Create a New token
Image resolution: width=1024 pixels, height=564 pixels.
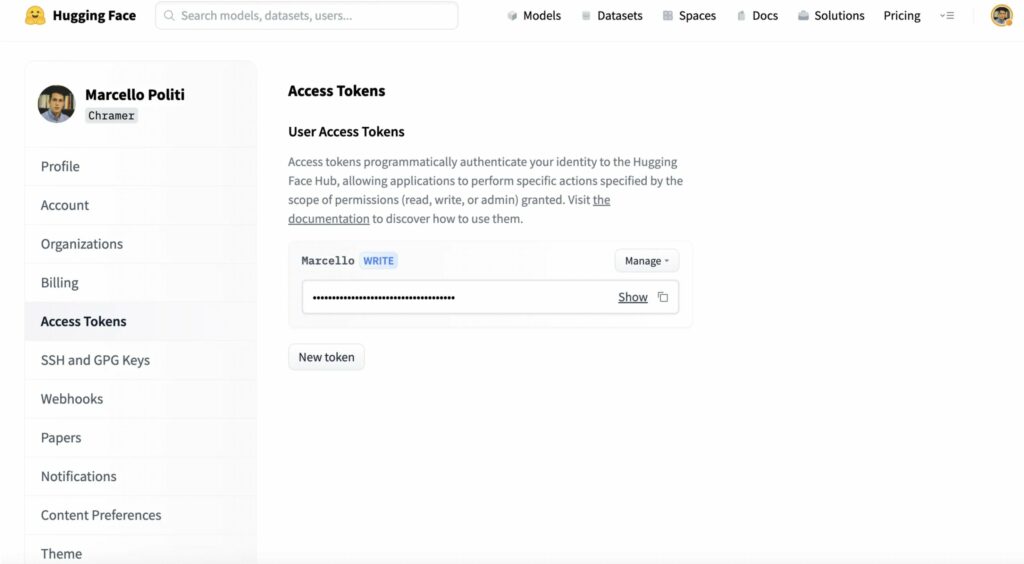[x=326, y=357]
